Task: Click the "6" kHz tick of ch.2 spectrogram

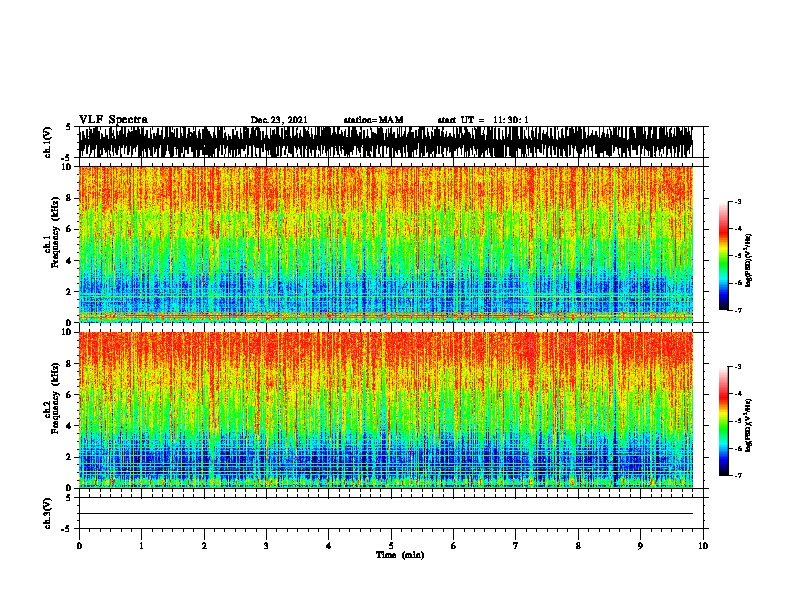Action: (x=70, y=394)
